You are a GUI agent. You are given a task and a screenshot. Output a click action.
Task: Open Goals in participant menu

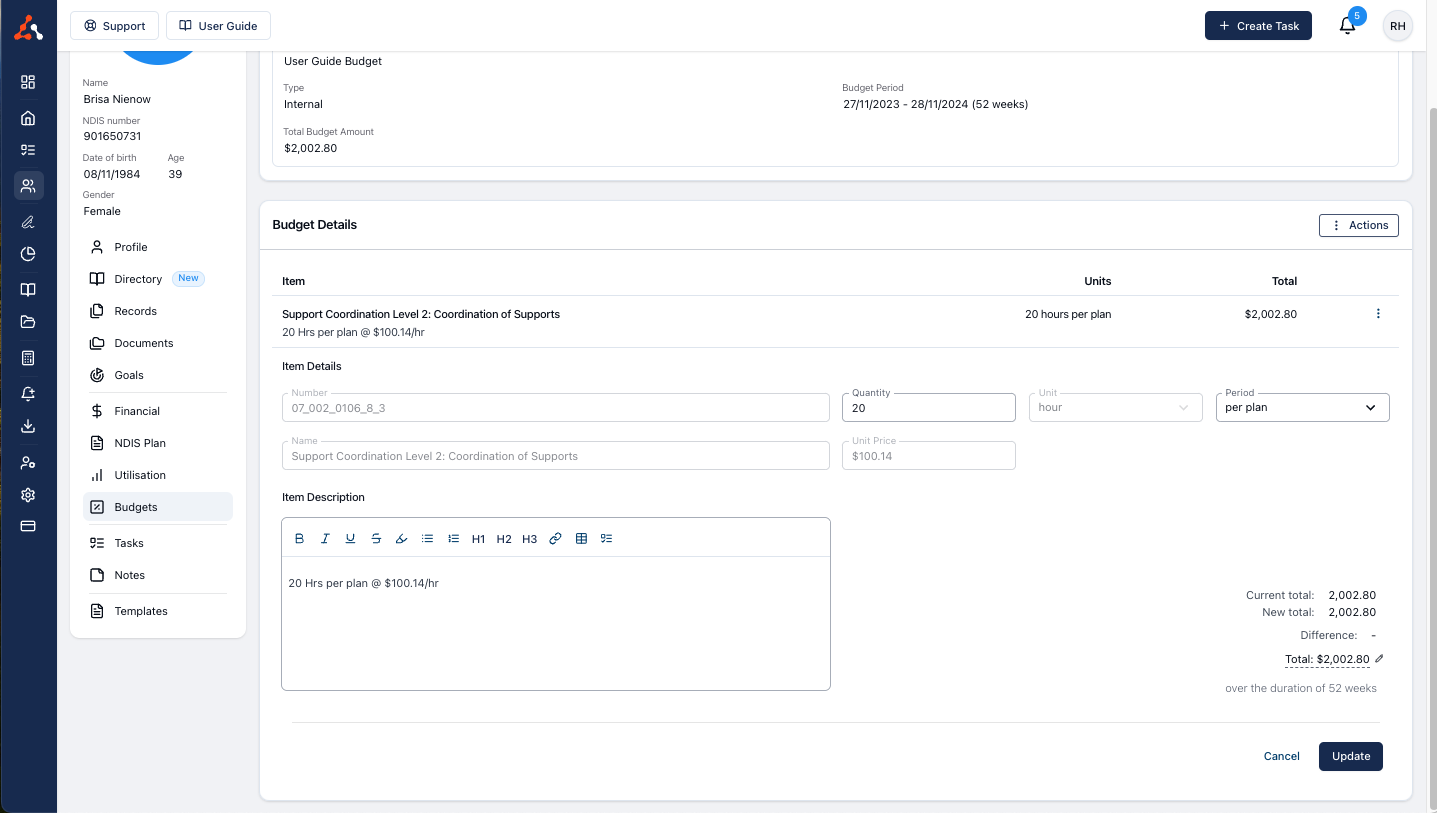point(158,375)
